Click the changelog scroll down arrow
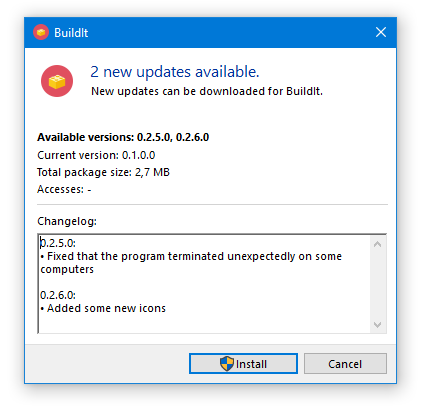This screenshot has height=412, width=425. click(x=377, y=324)
